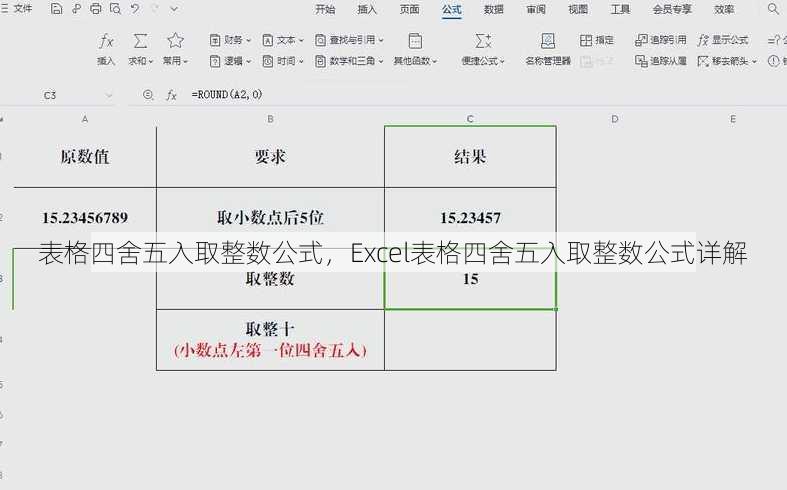Expand the 移去箭头 dropdown arrow

(754, 62)
